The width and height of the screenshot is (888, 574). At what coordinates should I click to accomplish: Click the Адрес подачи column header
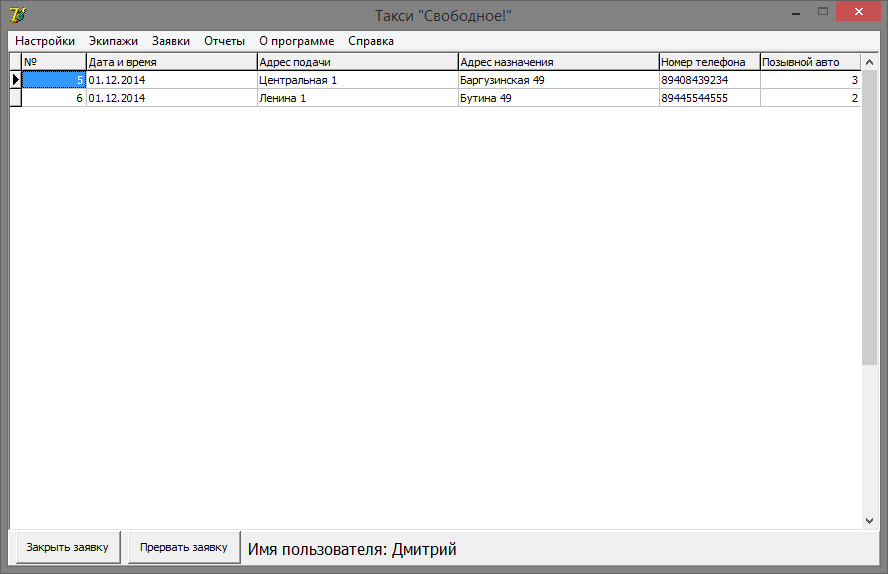[357, 62]
